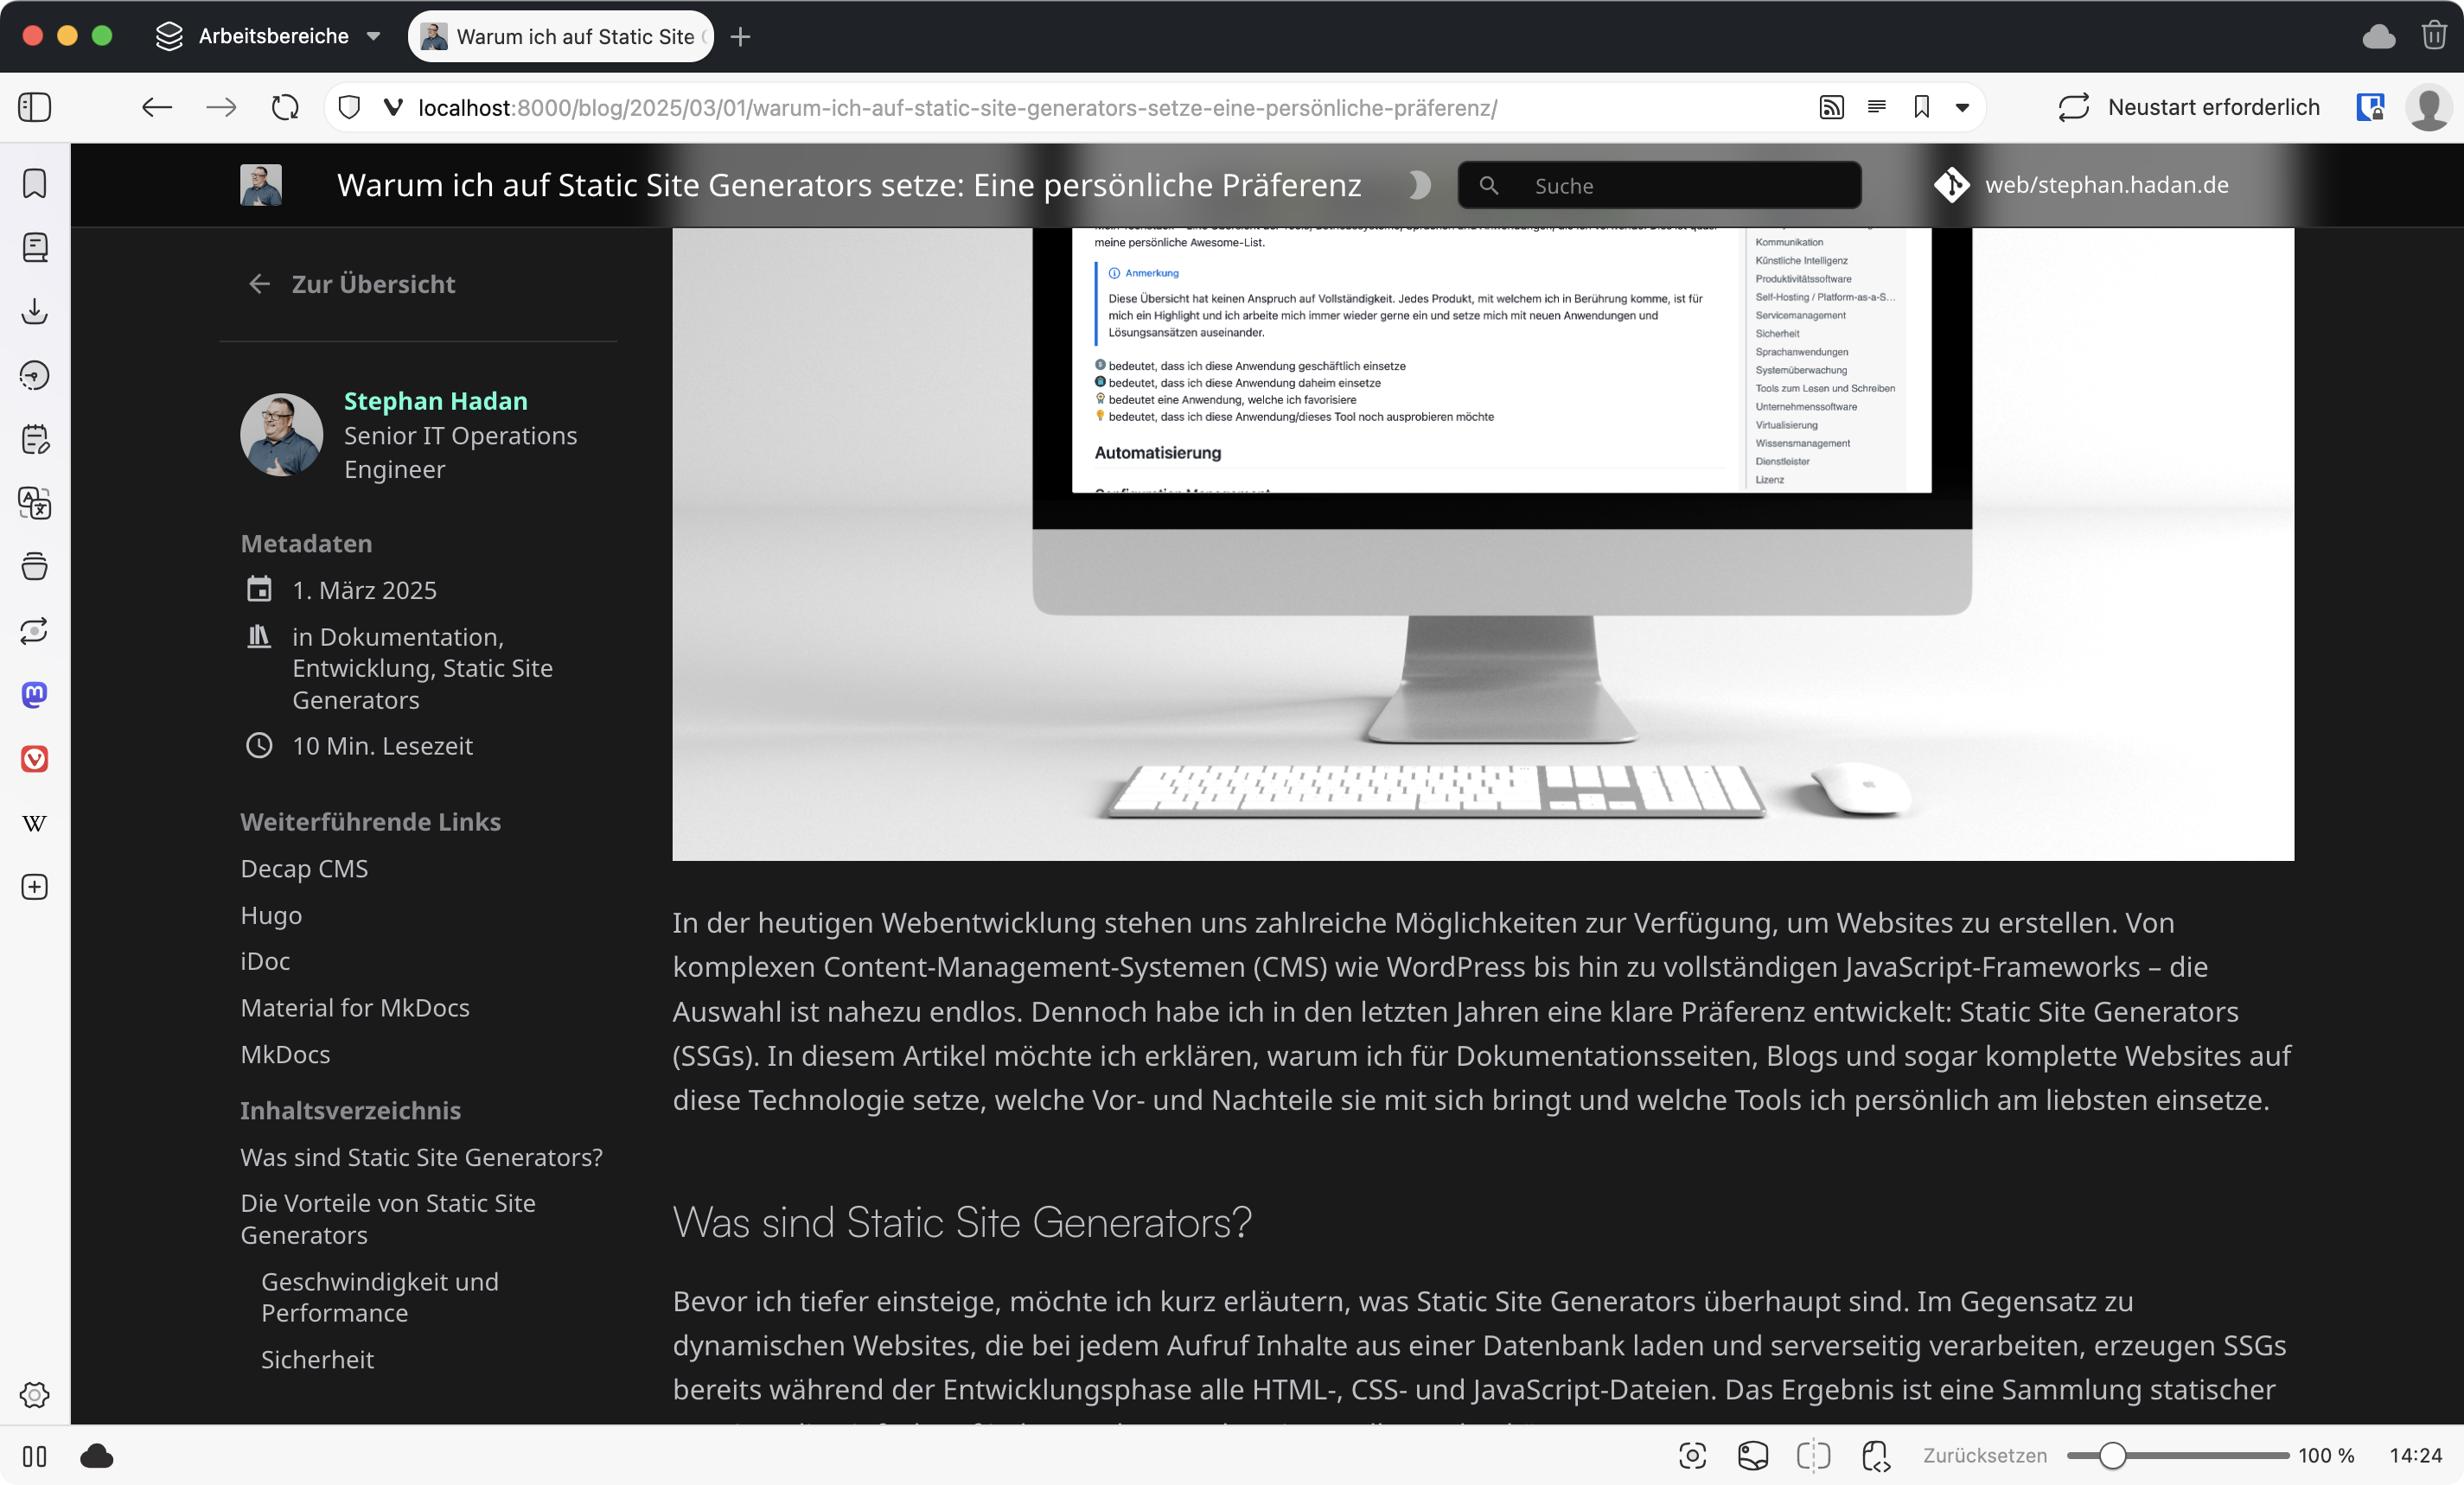Image resolution: width=2464 pixels, height=1485 pixels.
Task: Open the 'Material for MkDocs' link
Action: point(354,1007)
